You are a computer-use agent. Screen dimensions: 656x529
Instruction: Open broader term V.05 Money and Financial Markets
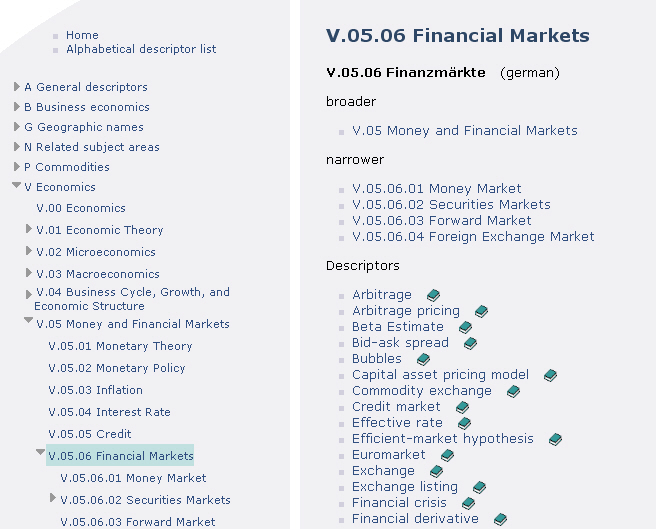[x=465, y=130]
